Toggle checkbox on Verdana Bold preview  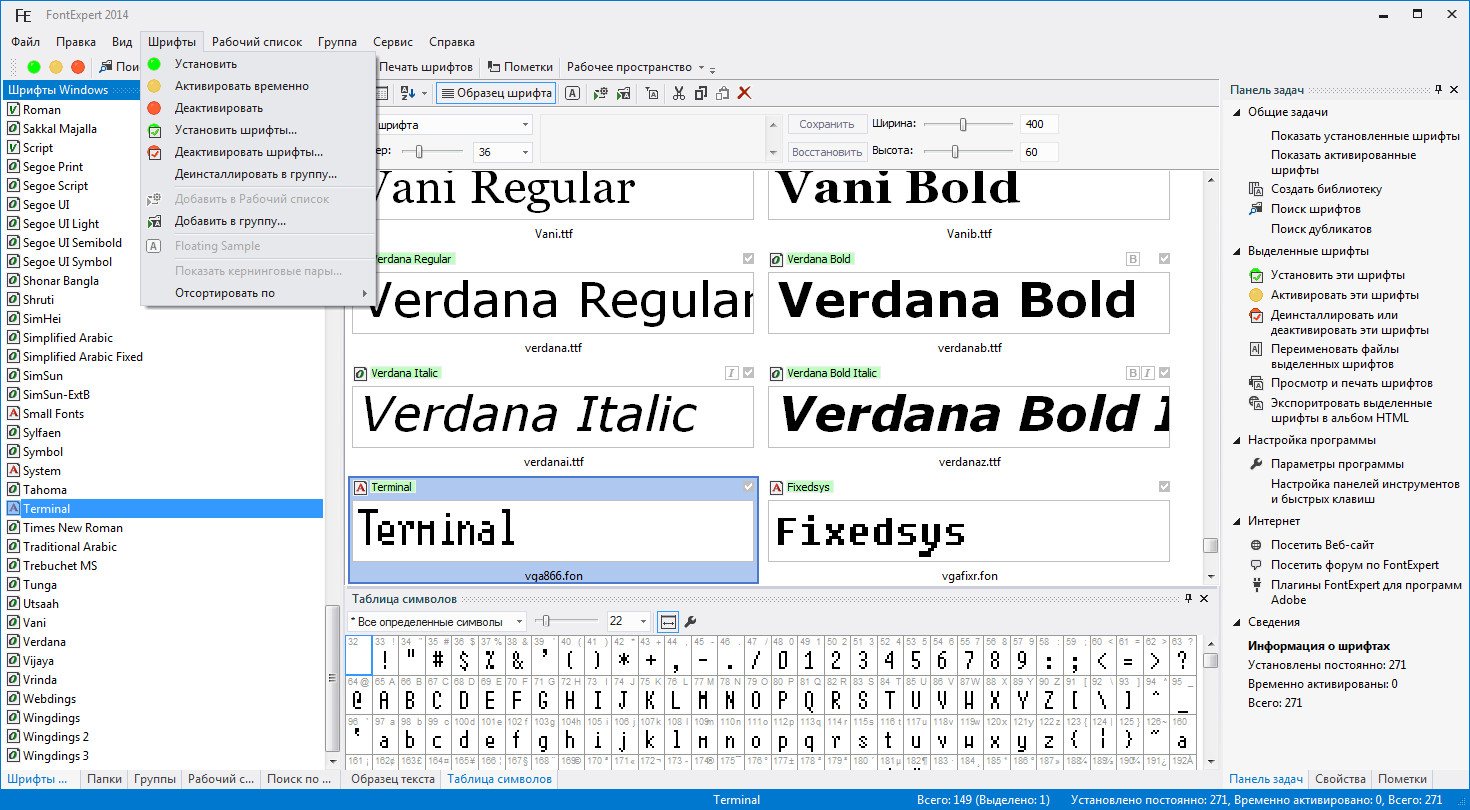[1163, 259]
